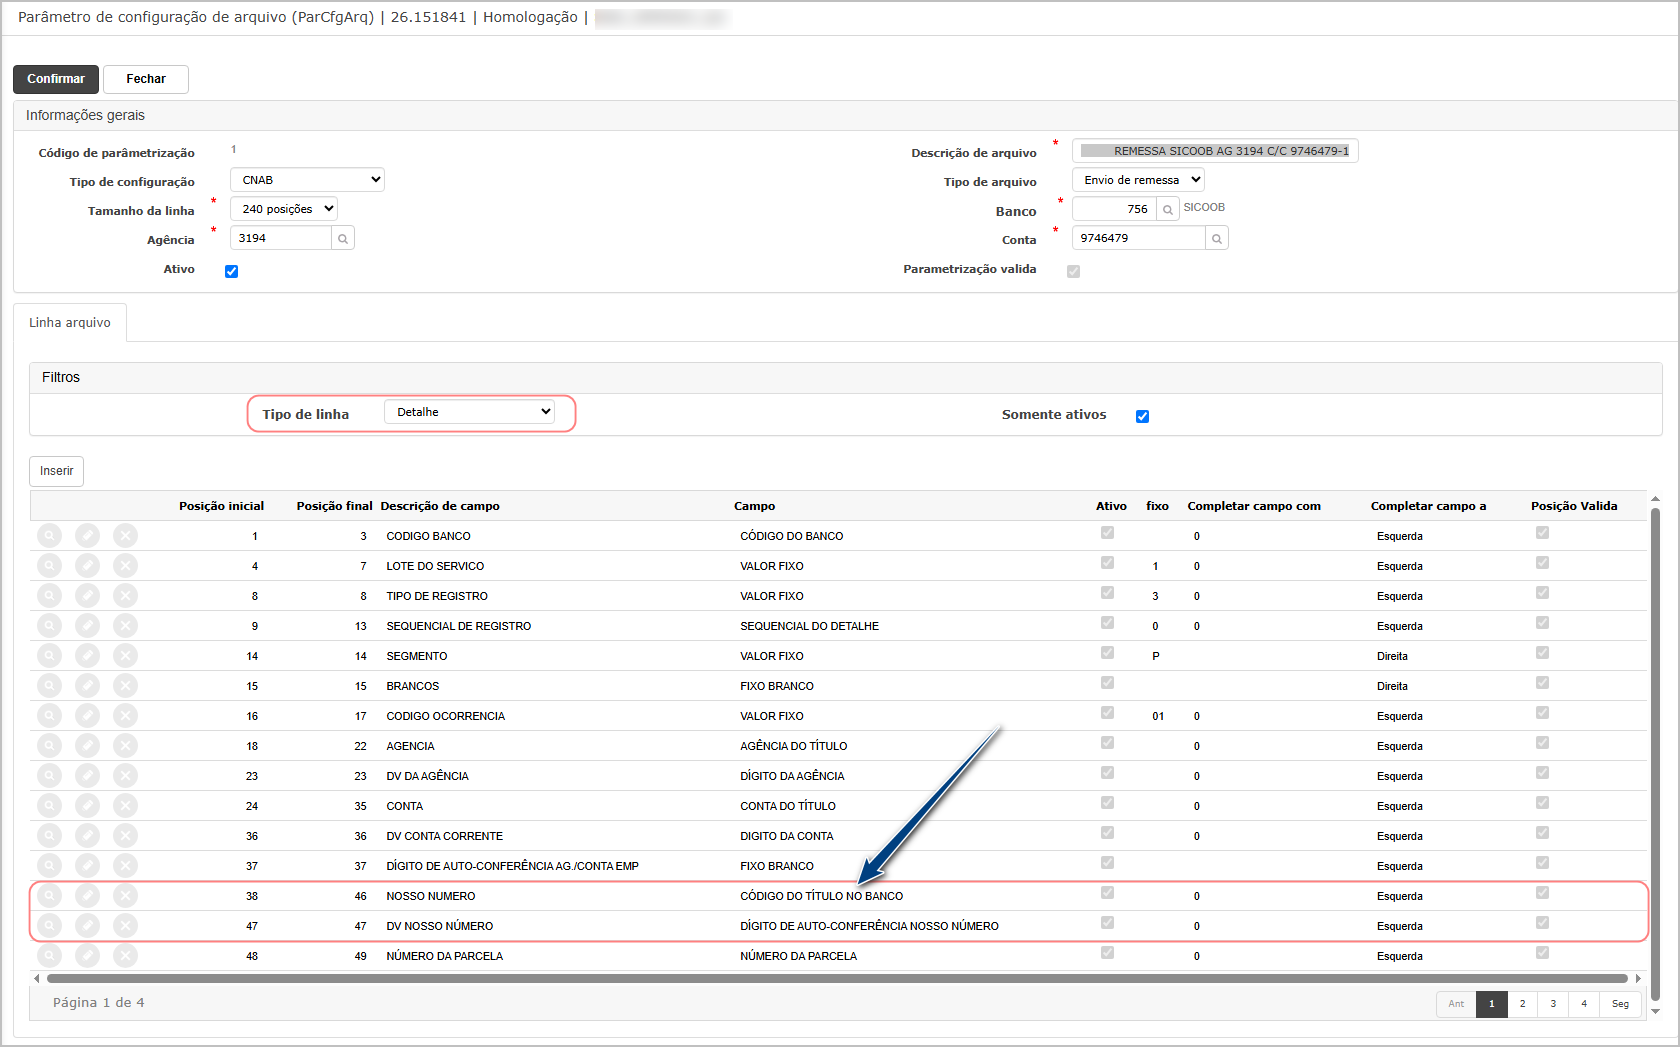
Task: Toggle the Ativo checkbox in general info
Action: (x=232, y=271)
